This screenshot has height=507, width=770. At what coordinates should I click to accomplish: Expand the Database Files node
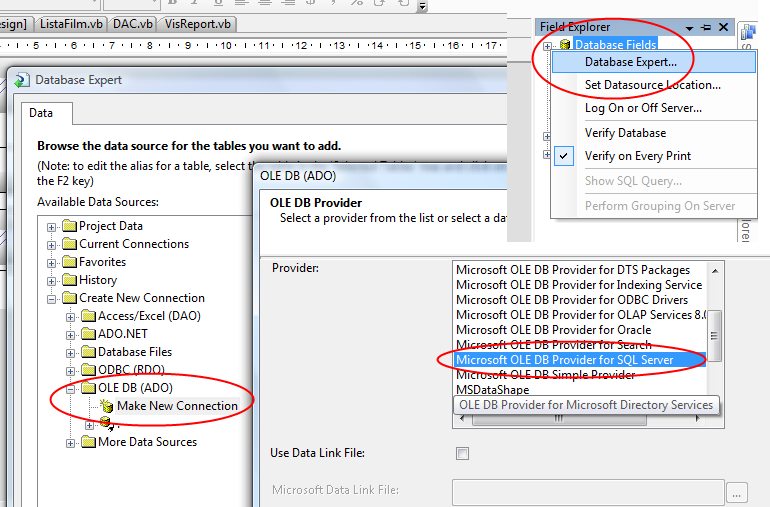point(70,353)
